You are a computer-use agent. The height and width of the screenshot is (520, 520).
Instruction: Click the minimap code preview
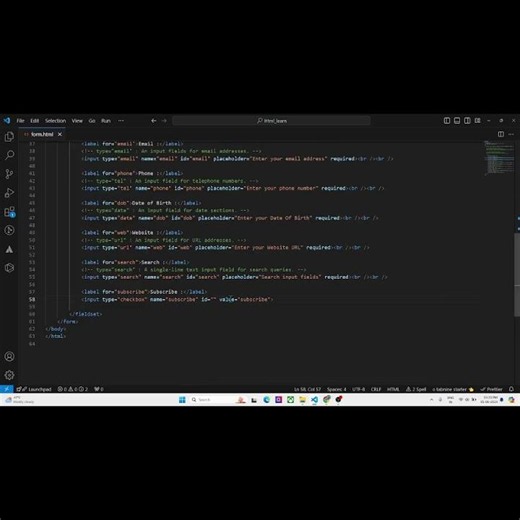point(499,157)
